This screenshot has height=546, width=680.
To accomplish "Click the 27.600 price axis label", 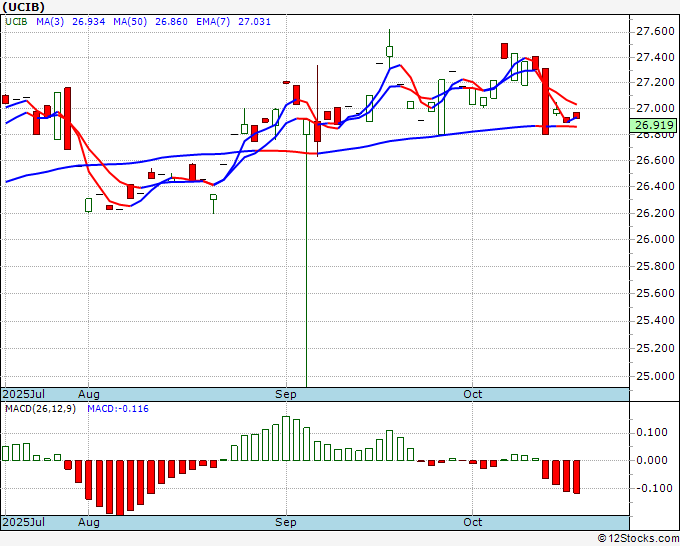I will 655,31.
